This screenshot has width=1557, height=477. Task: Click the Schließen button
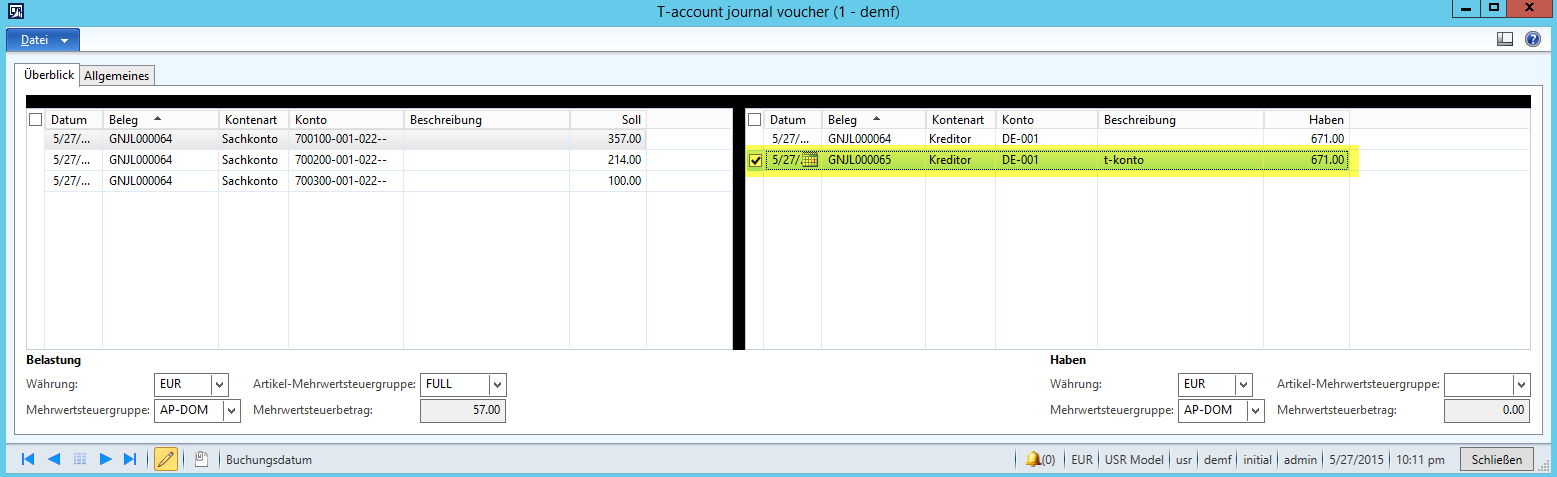point(1497,460)
